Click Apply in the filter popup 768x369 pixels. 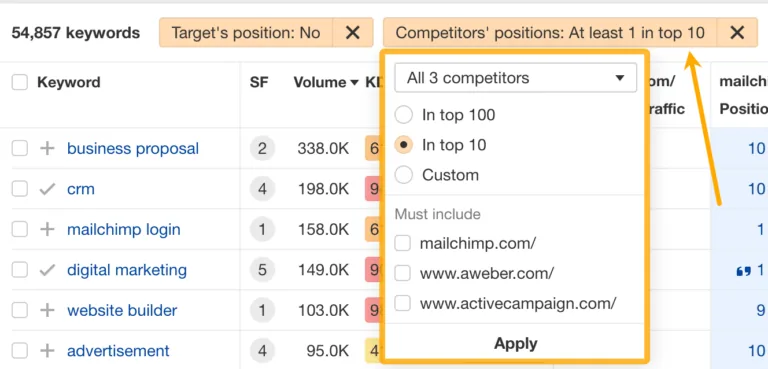(515, 343)
